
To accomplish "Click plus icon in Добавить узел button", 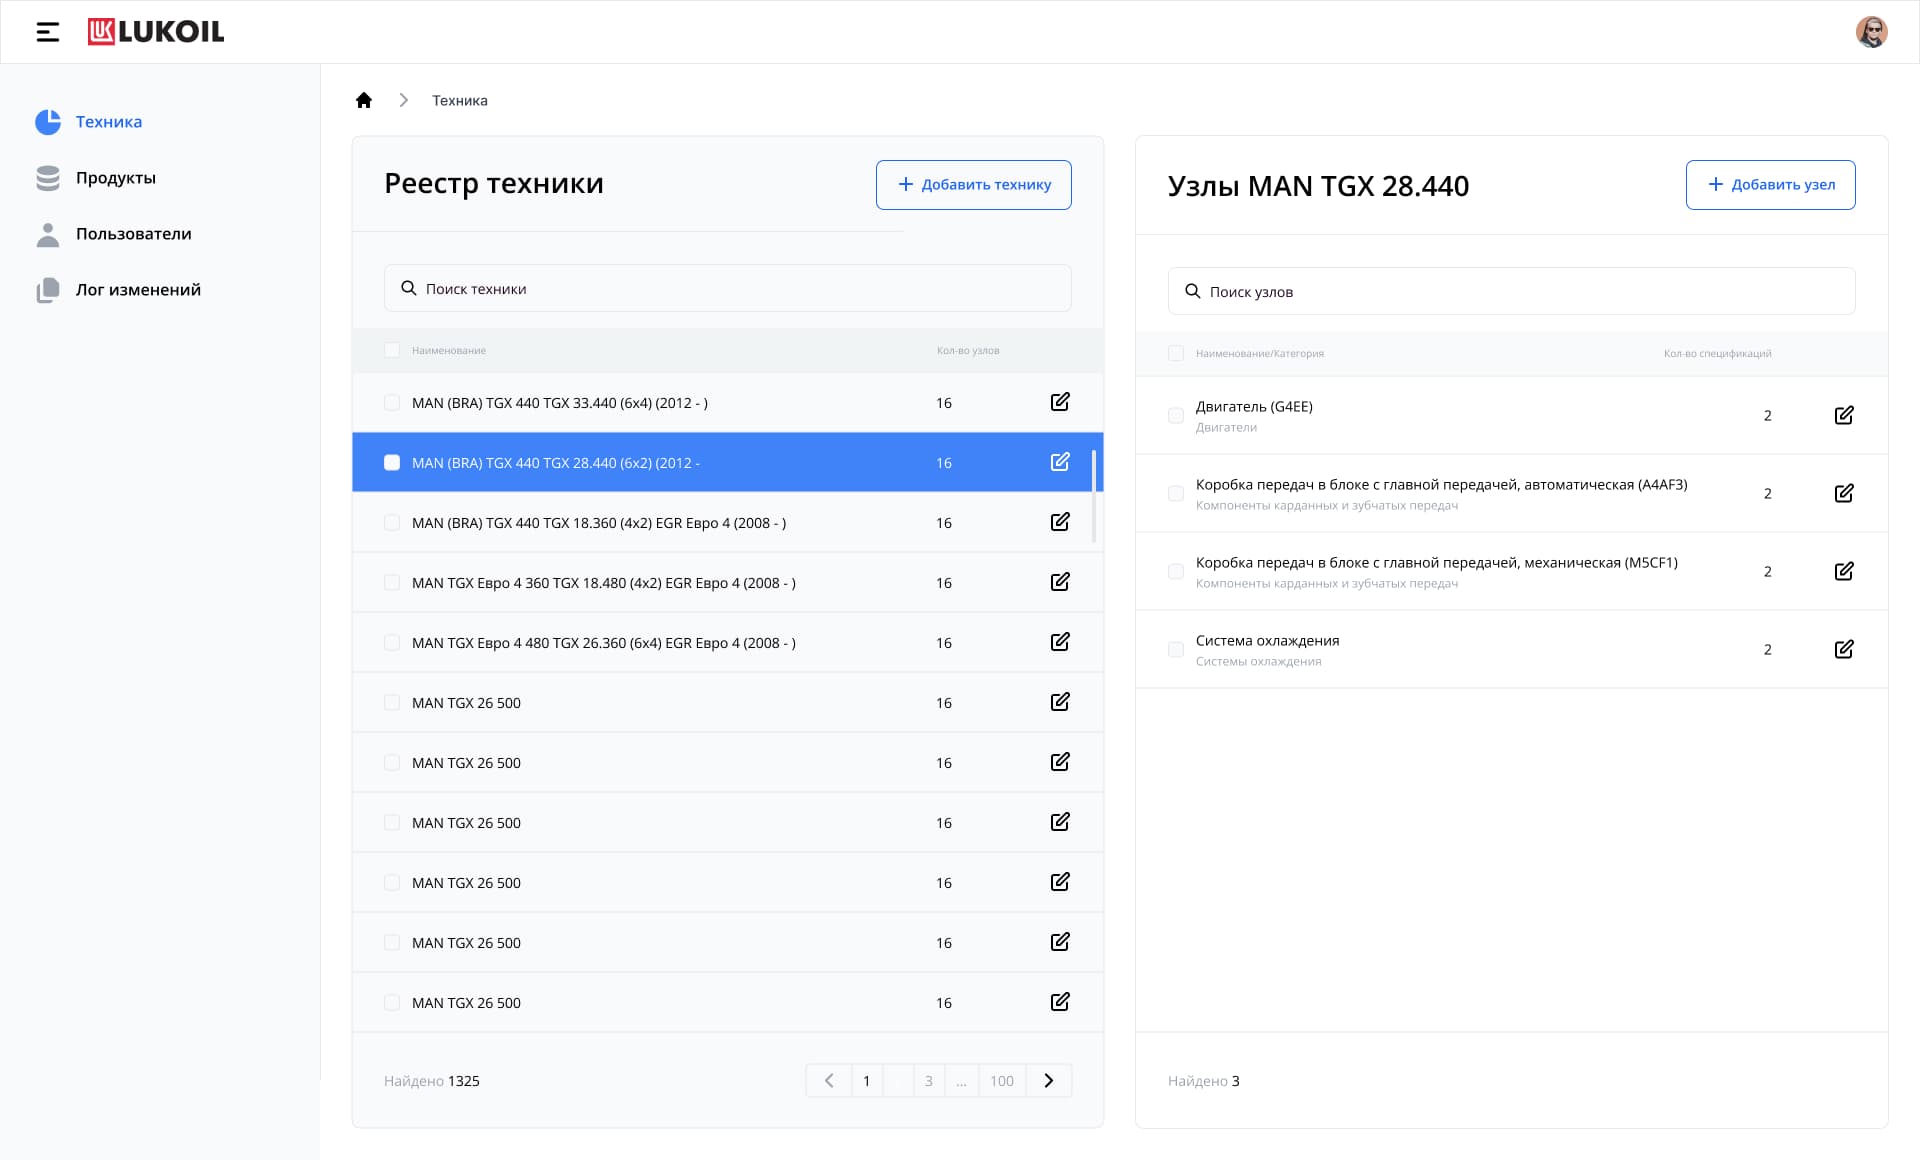I will pyautogui.click(x=1715, y=184).
